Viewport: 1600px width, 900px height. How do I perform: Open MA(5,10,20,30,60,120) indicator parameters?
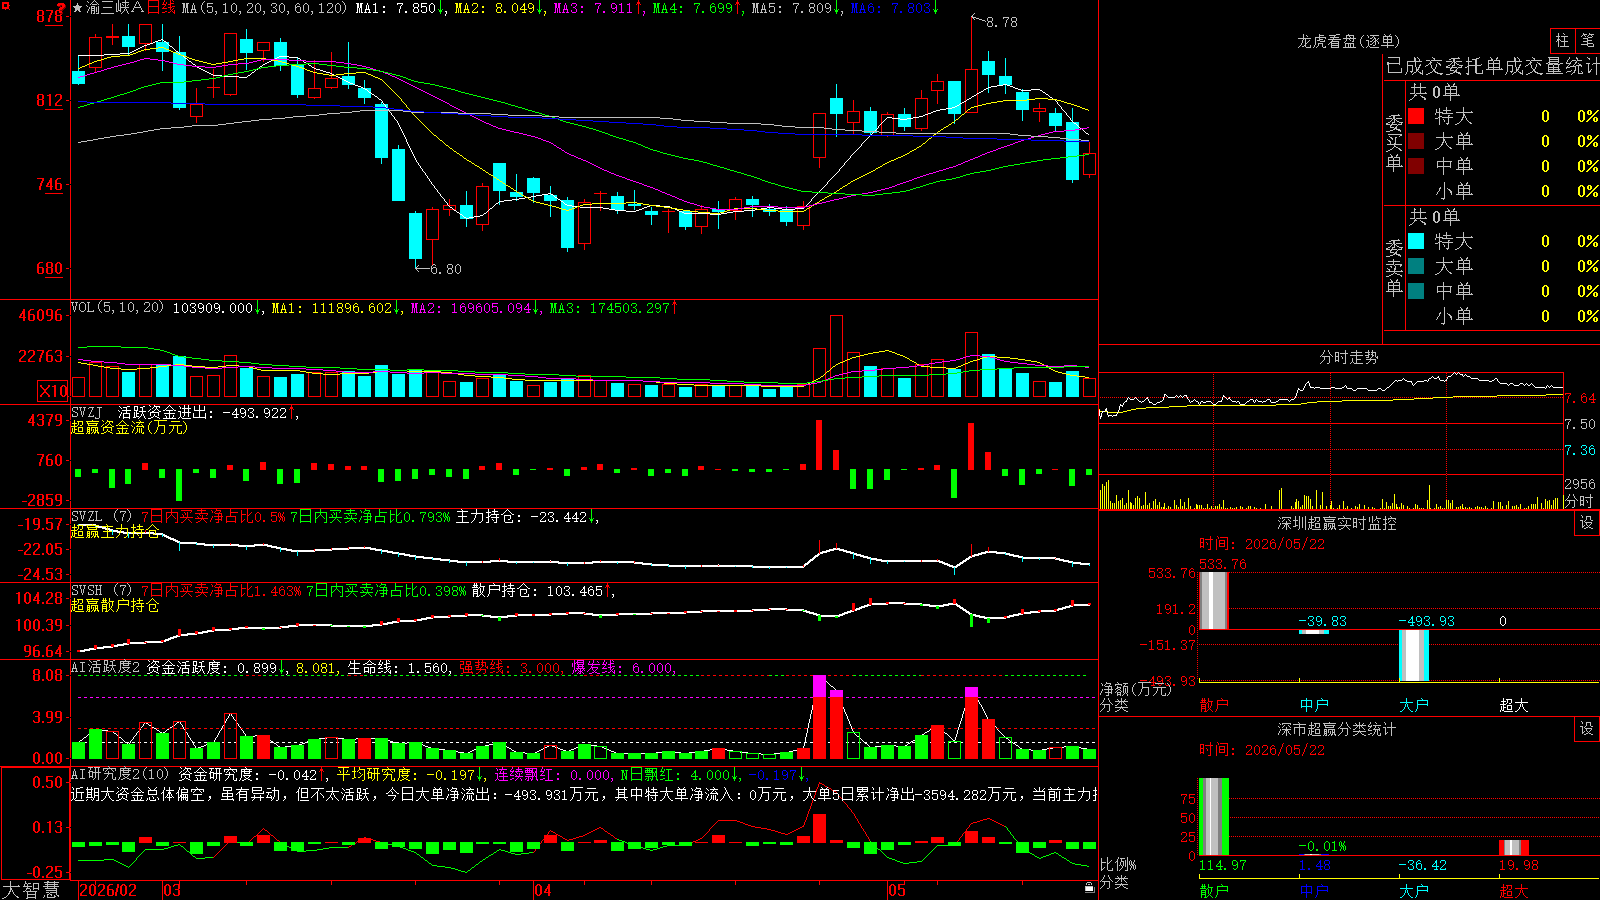point(264,8)
